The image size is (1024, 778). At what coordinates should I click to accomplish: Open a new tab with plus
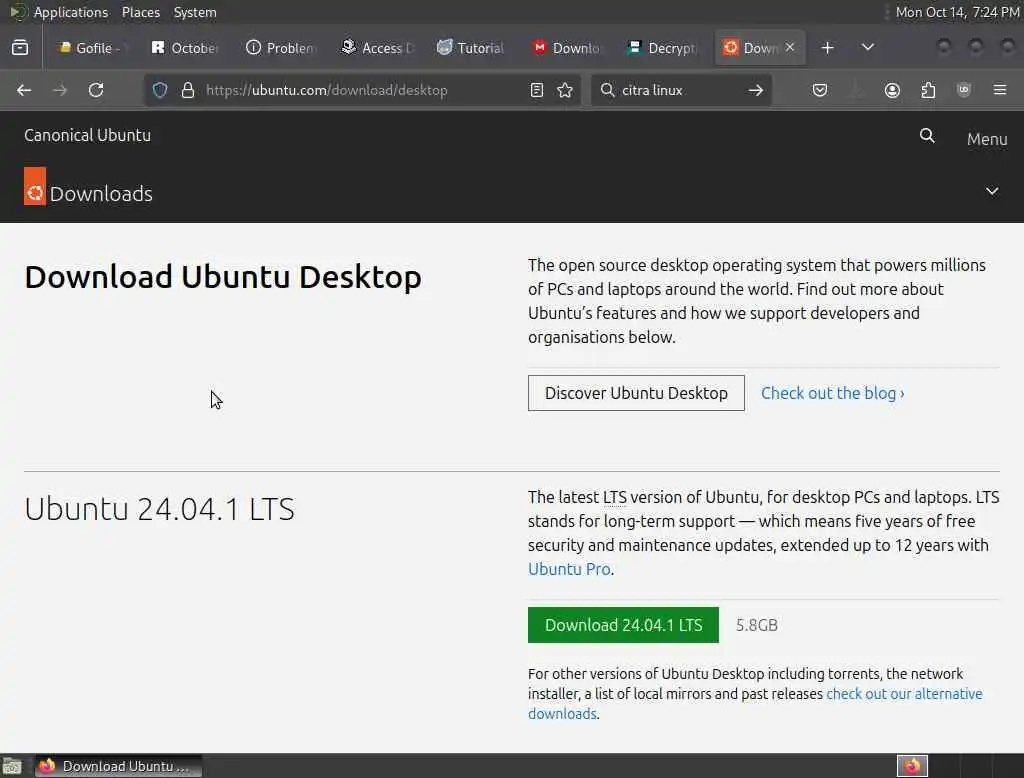point(827,48)
